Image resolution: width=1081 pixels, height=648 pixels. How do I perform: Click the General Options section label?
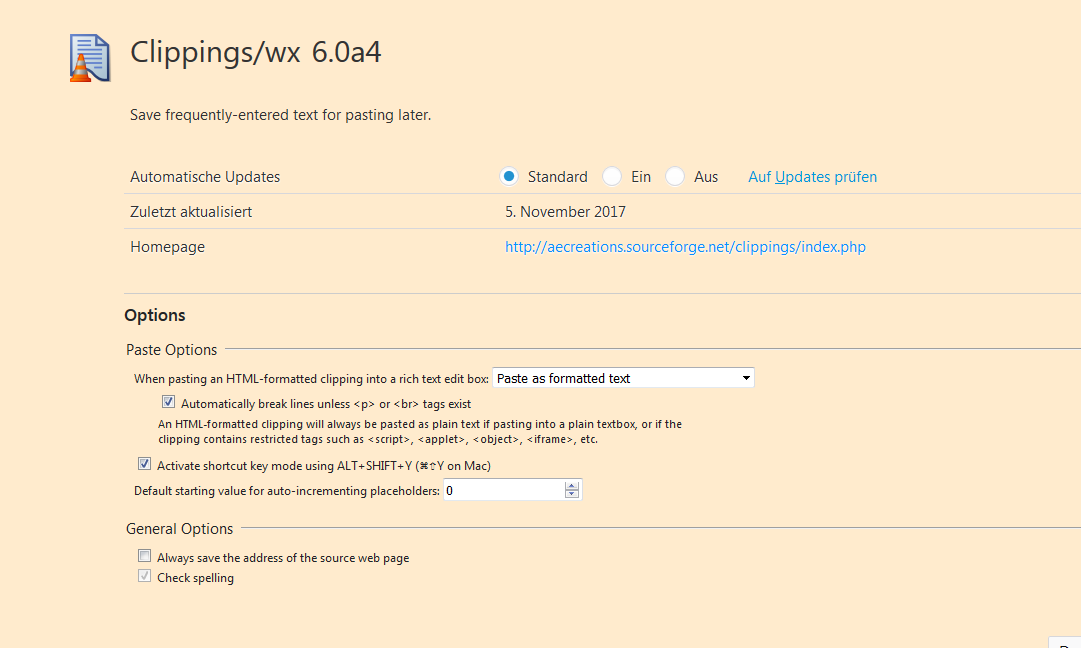coord(179,529)
